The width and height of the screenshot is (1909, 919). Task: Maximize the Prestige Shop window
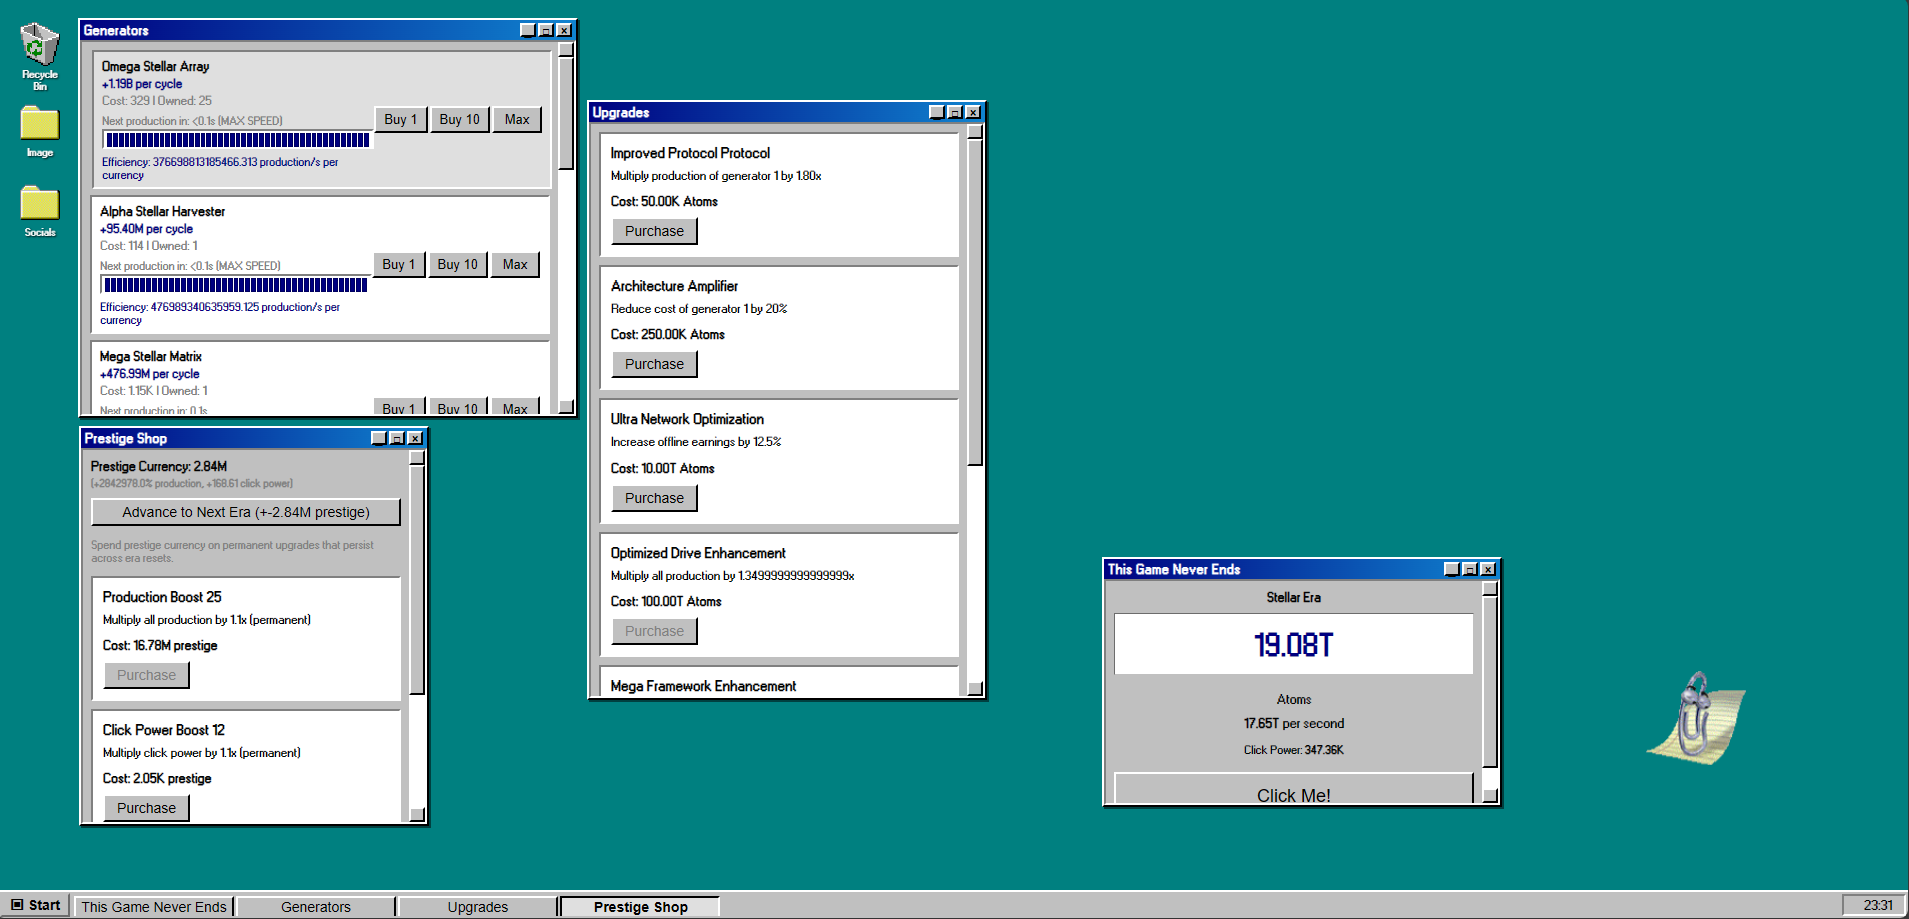(x=397, y=438)
